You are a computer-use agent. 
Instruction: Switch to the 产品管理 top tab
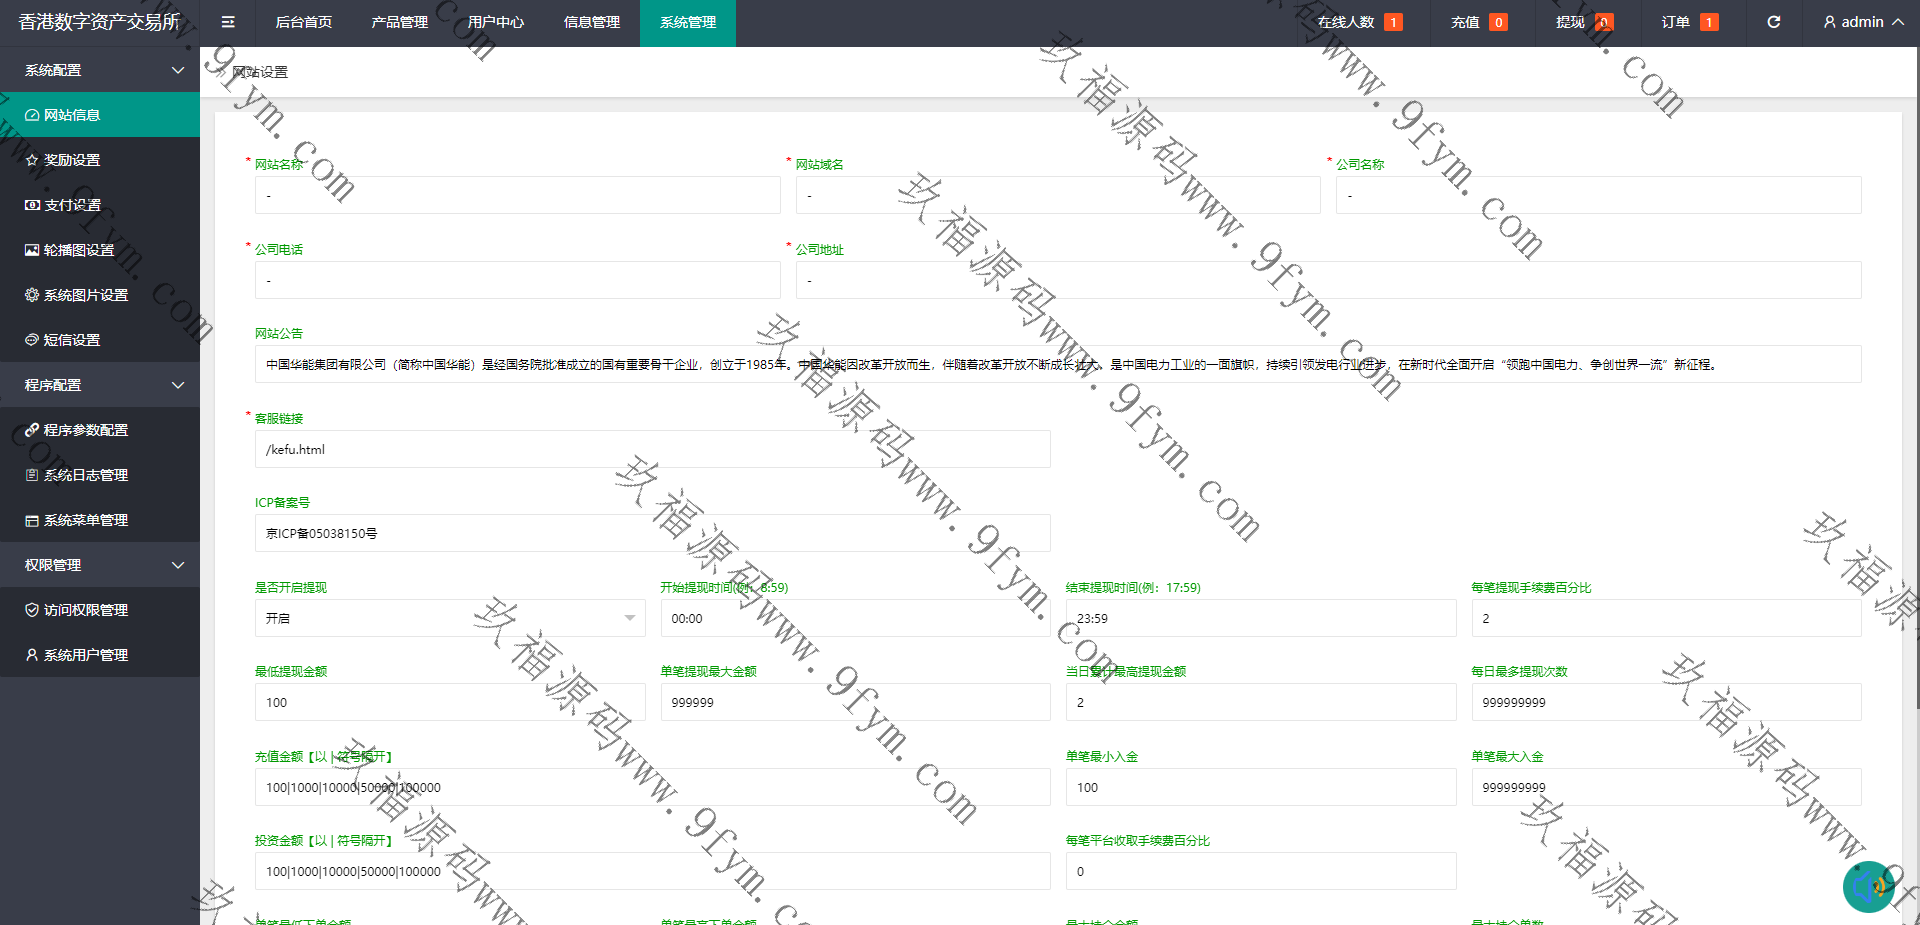[x=399, y=22]
